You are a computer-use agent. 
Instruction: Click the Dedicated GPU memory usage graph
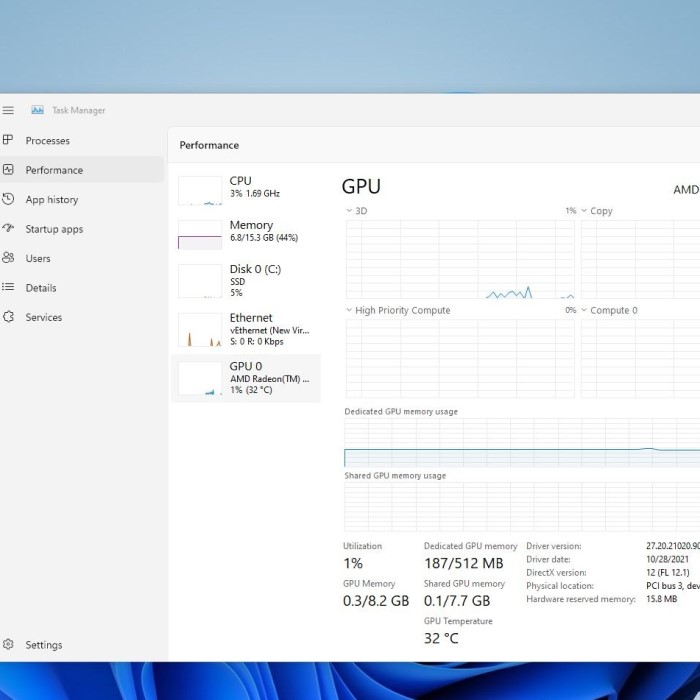520,444
